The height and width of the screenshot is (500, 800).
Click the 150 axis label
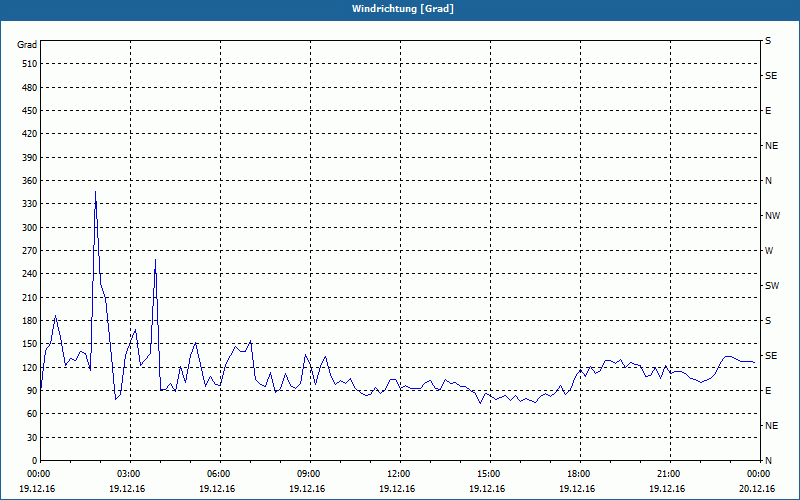click(x=30, y=344)
